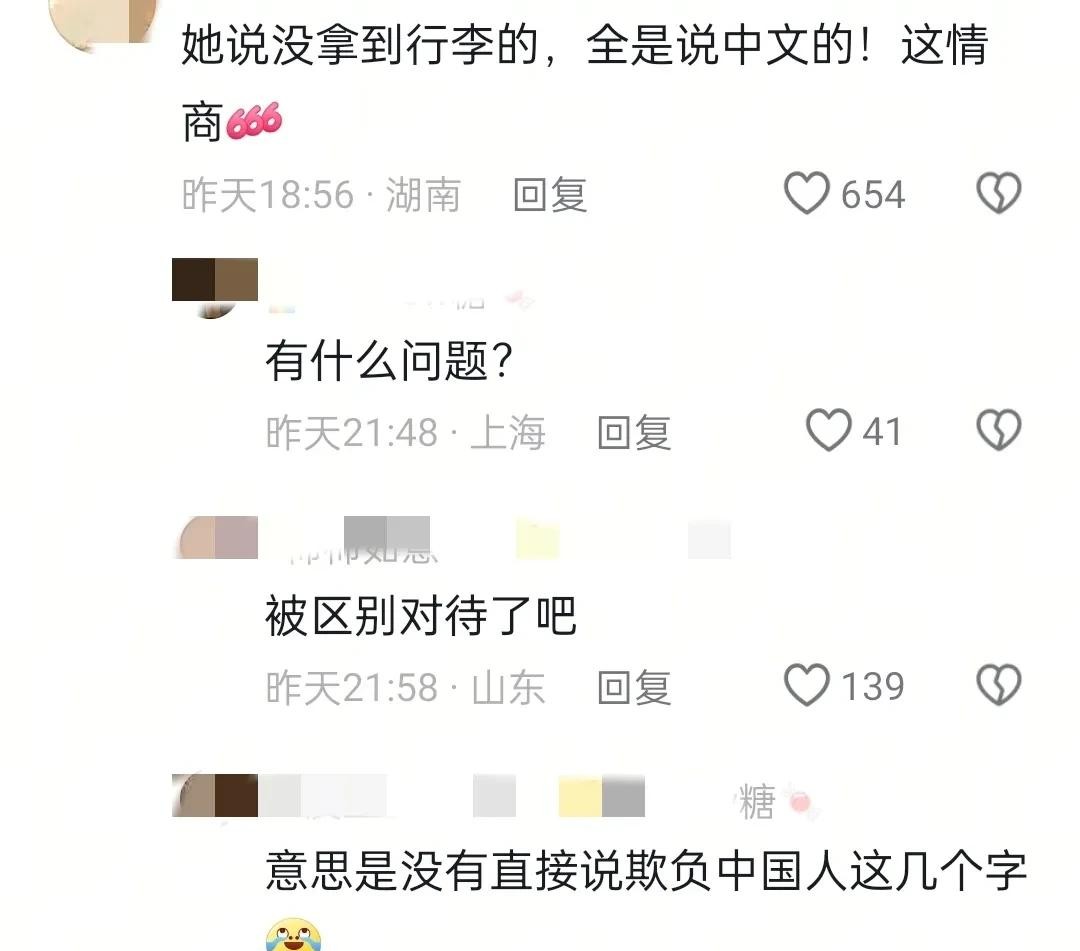This screenshot has width=1080, height=951.
Task: Reply to the Shandong 21:58 comment
Action: pos(634,688)
